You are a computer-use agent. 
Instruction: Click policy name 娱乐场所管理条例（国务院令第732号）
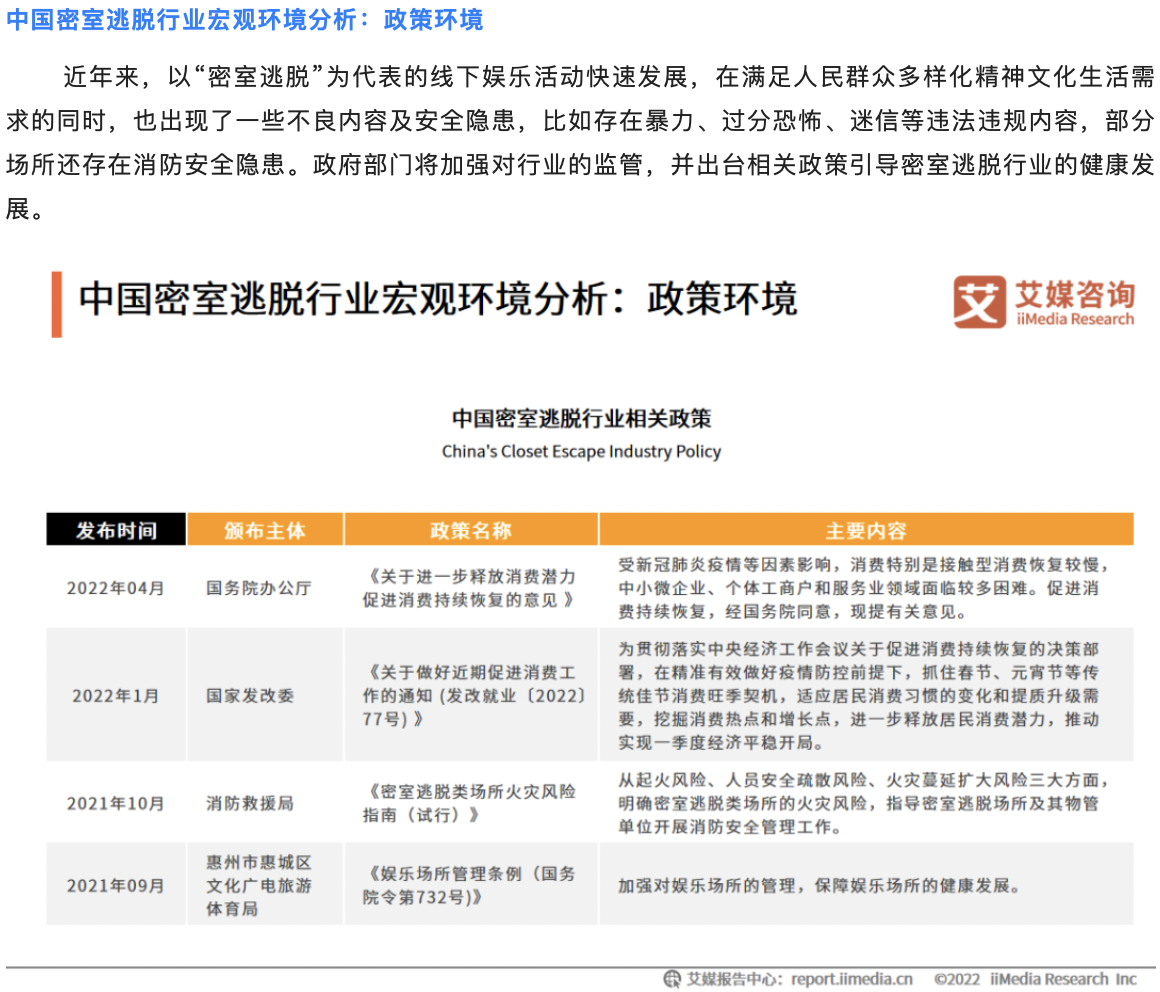pyautogui.click(x=469, y=885)
